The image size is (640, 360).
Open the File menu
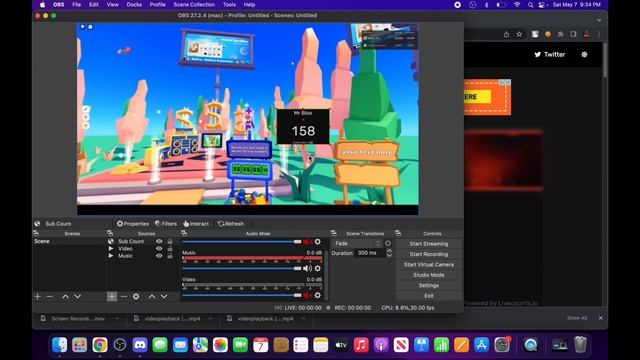click(x=76, y=5)
